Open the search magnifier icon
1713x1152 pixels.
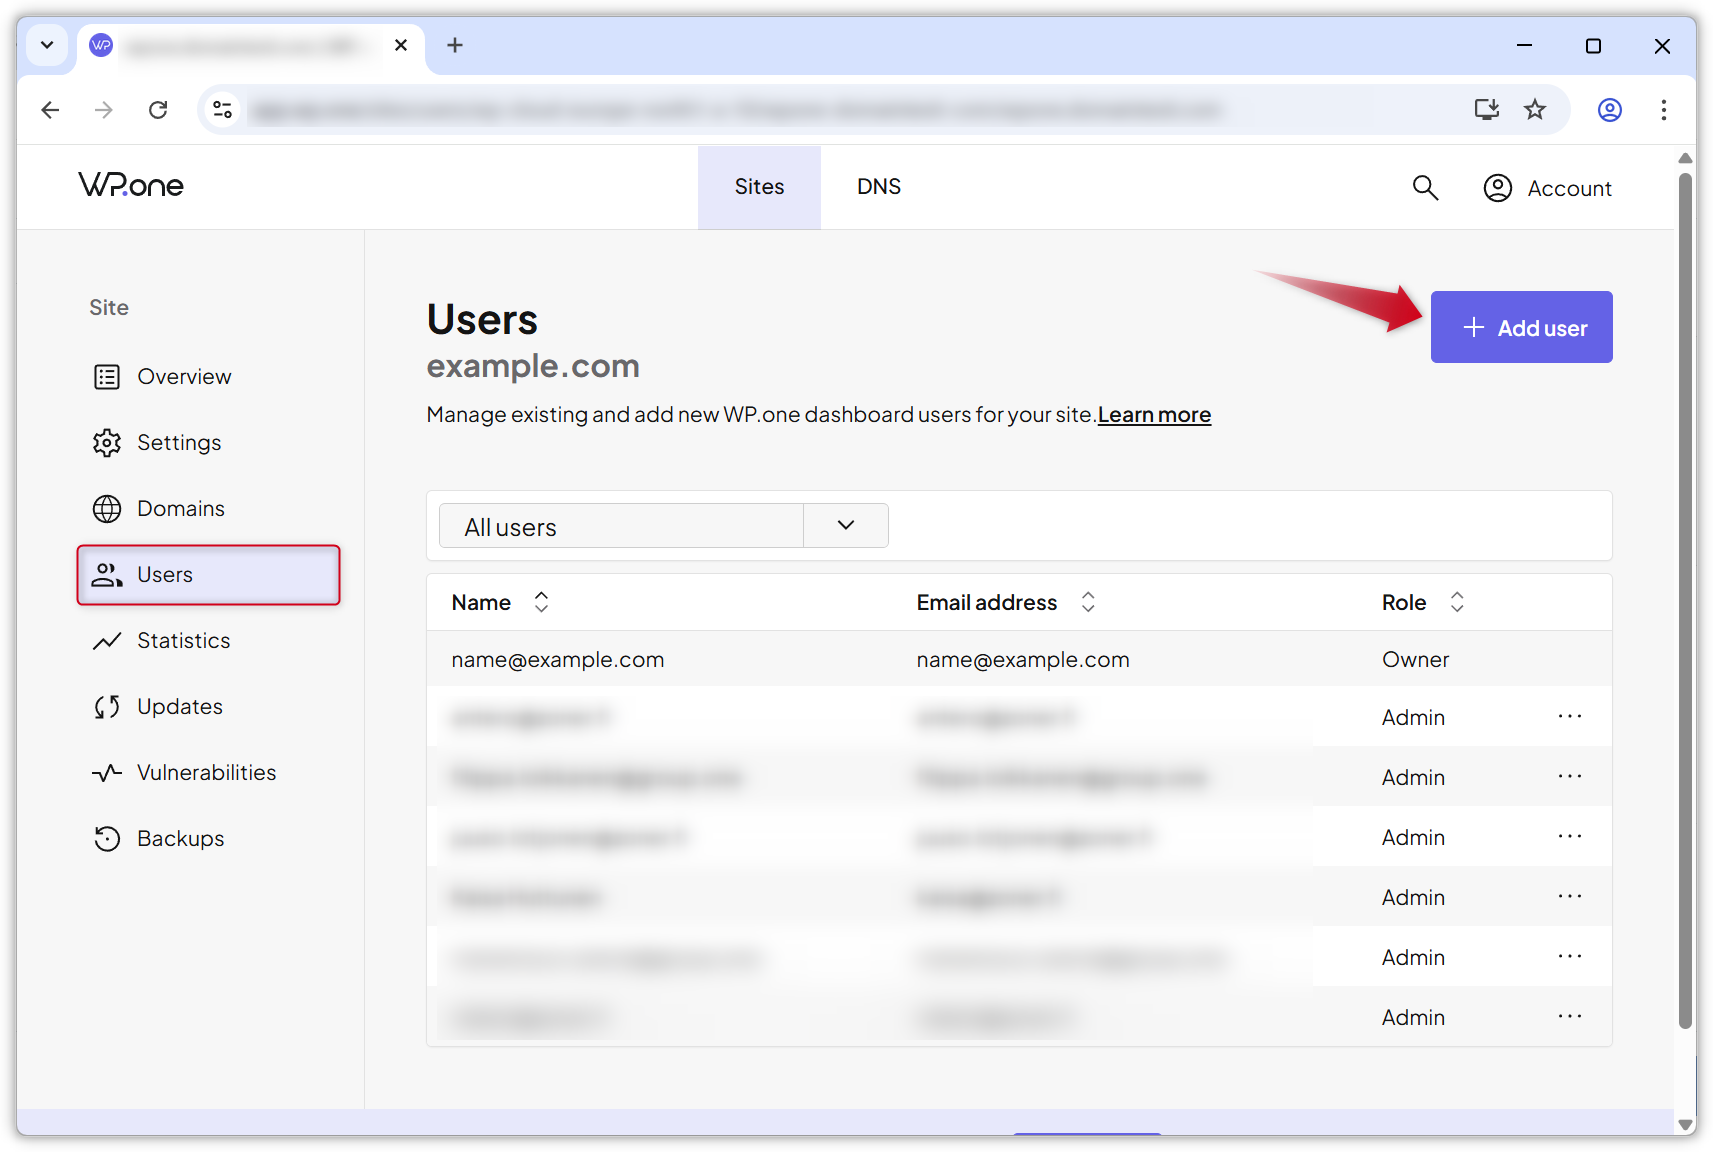point(1425,187)
